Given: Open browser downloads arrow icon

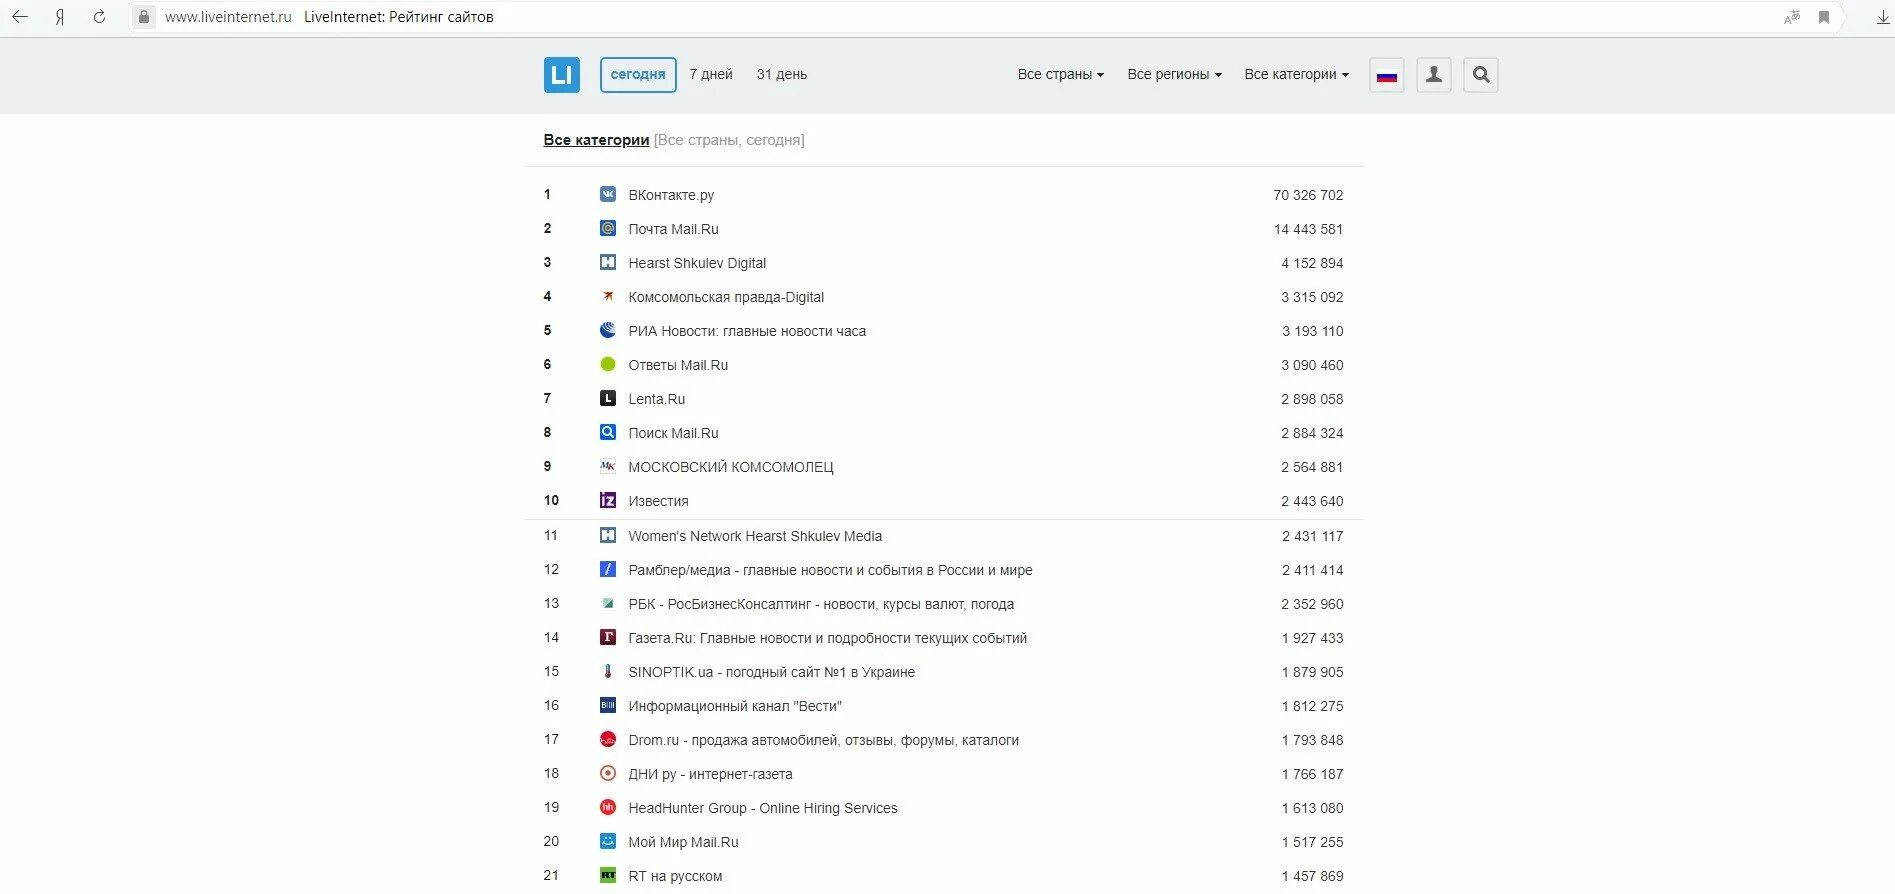Looking at the screenshot, I should tap(1882, 17).
